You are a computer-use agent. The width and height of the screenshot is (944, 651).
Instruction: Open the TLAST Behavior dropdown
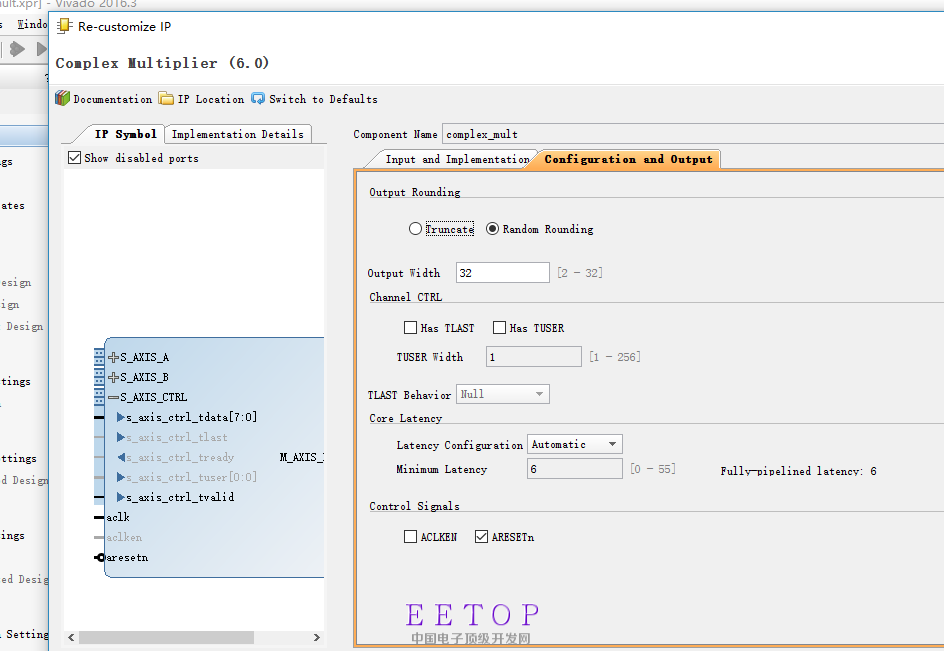pos(503,394)
